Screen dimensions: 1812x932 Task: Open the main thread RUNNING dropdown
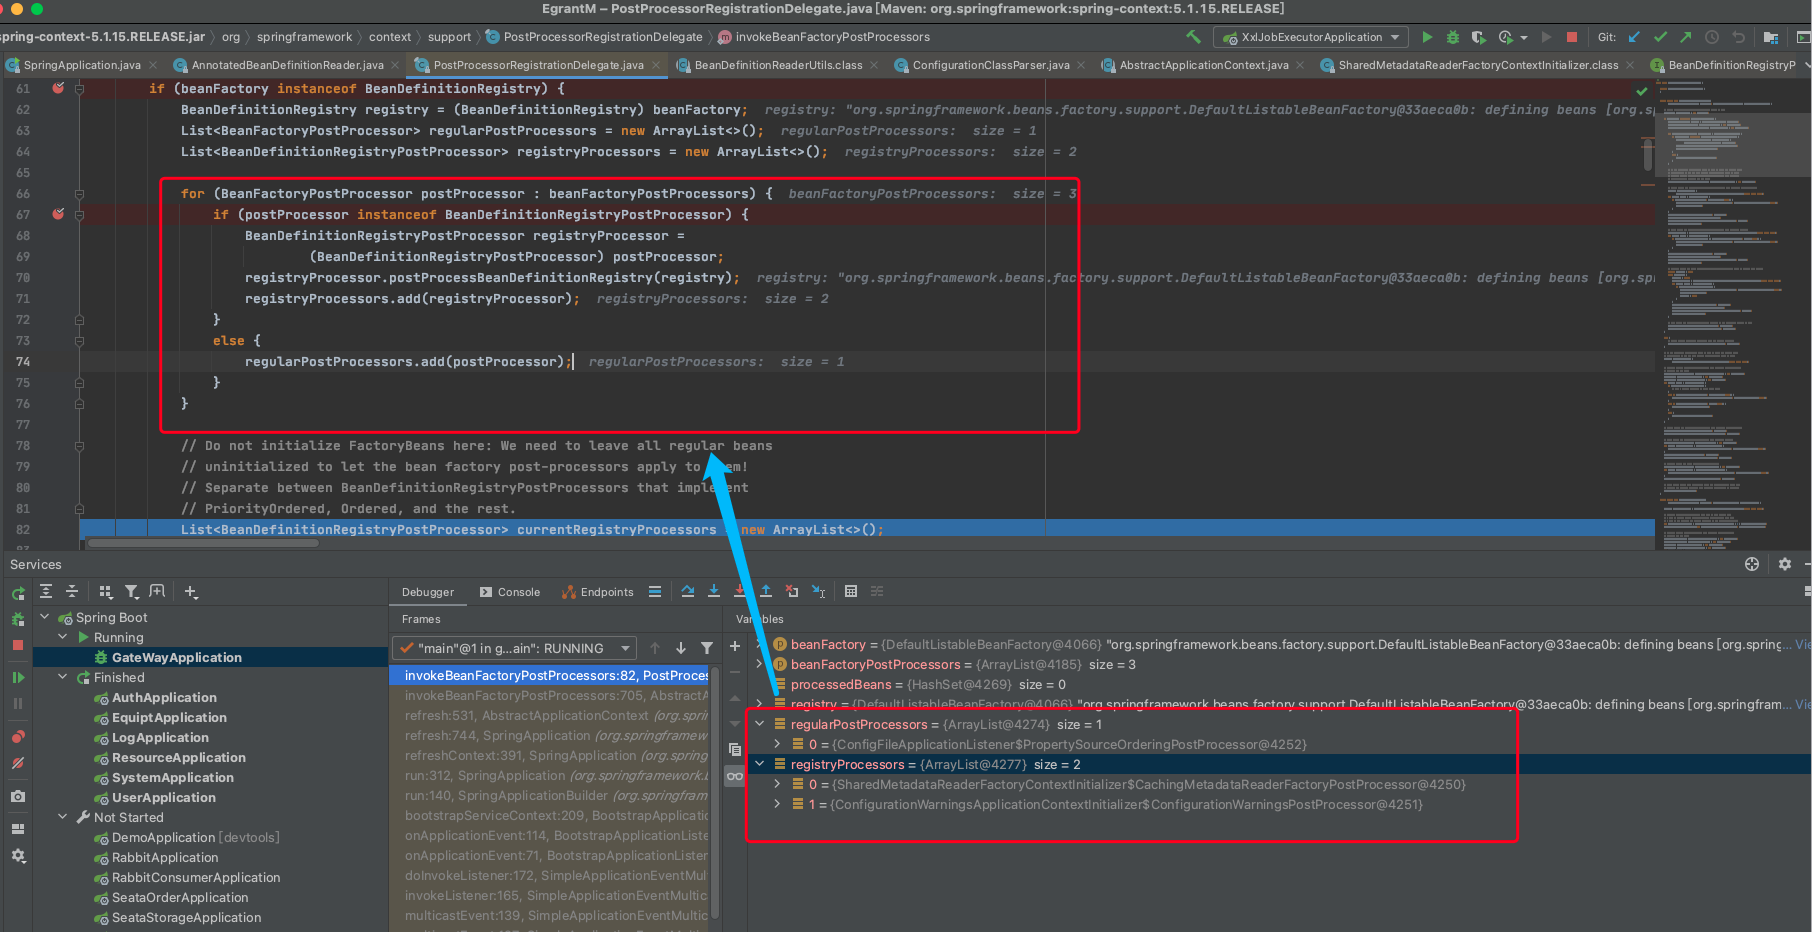pos(514,648)
